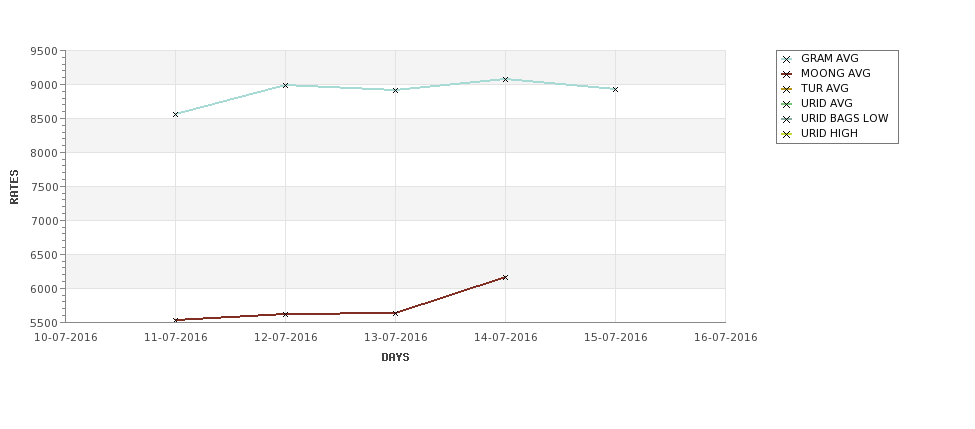Click the MOONG AVG legend marker icon
This screenshot has width=975, height=429.
[x=787, y=74]
